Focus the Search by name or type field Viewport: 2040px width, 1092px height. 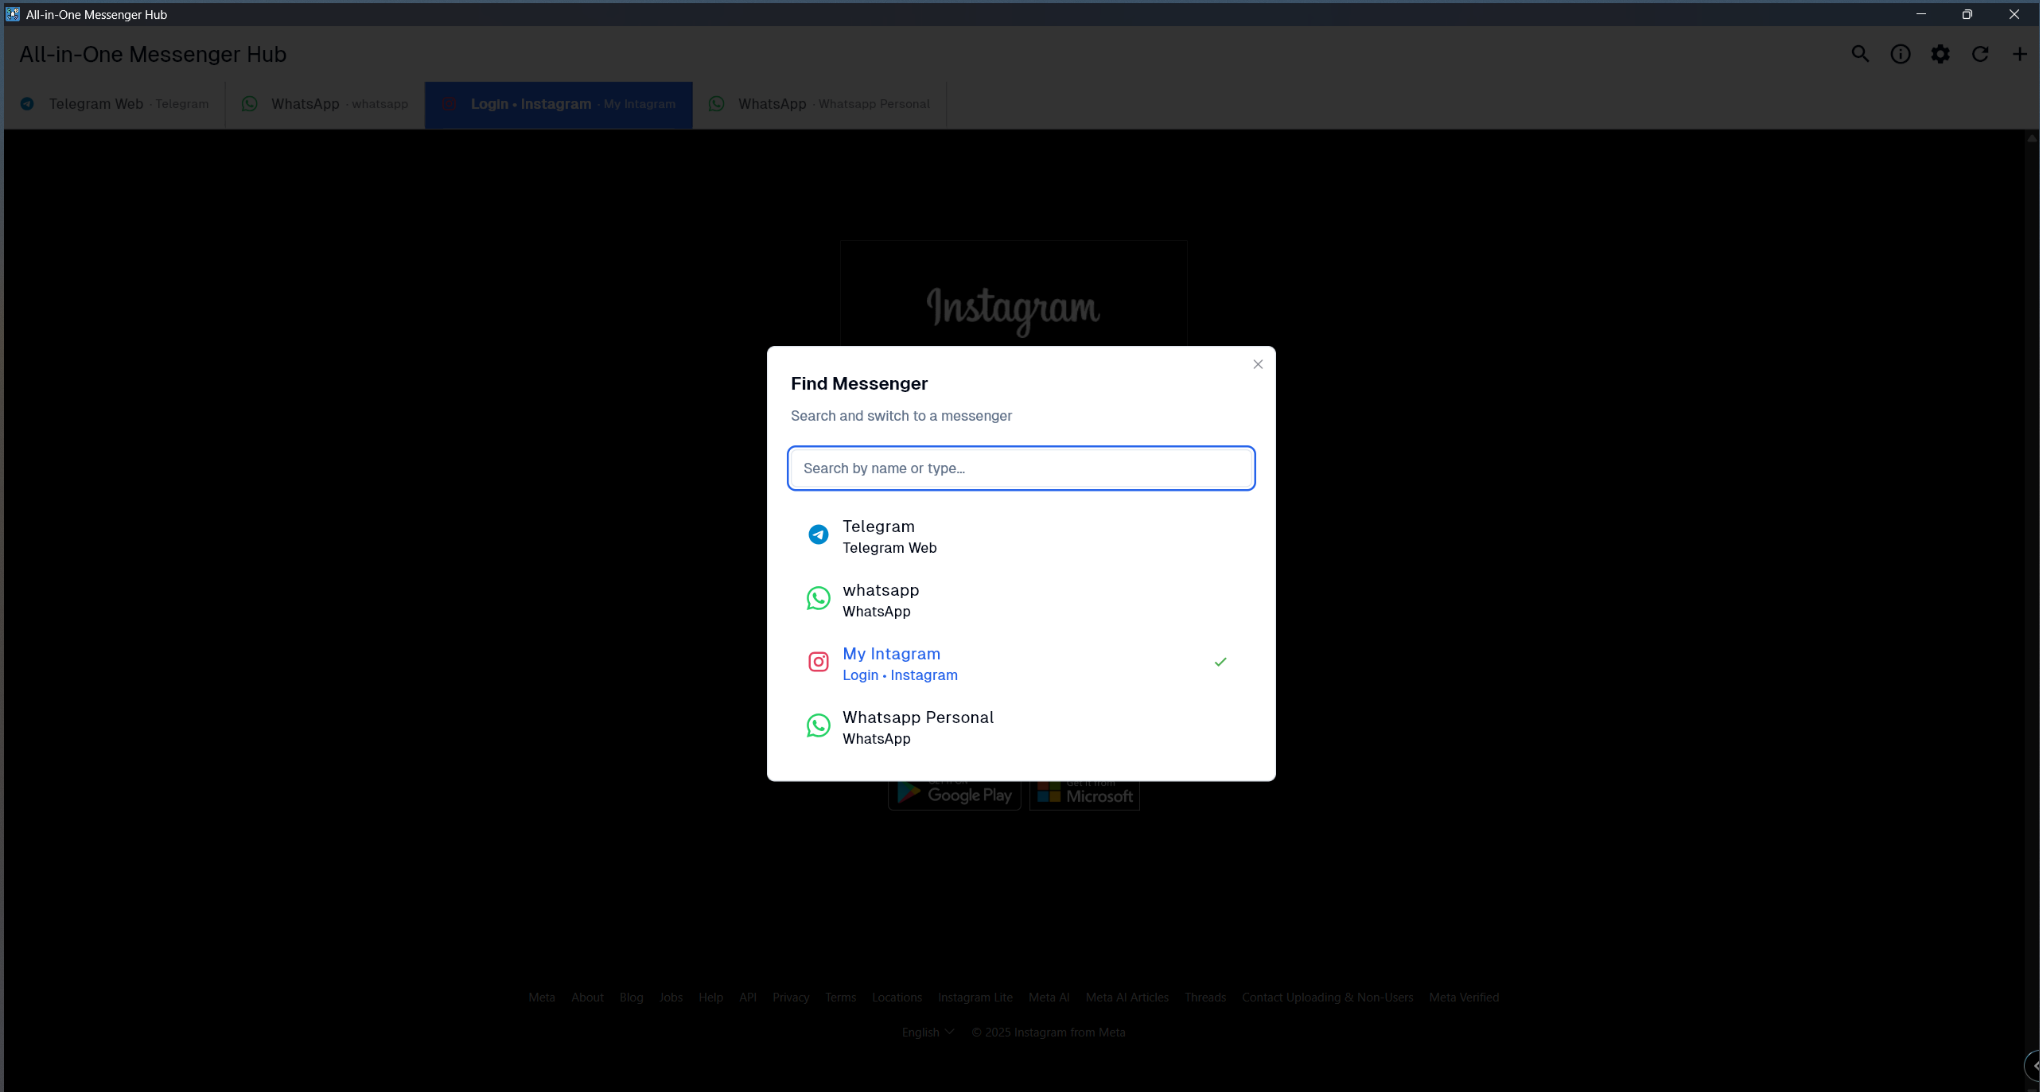pyautogui.click(x=1021, y=468)
